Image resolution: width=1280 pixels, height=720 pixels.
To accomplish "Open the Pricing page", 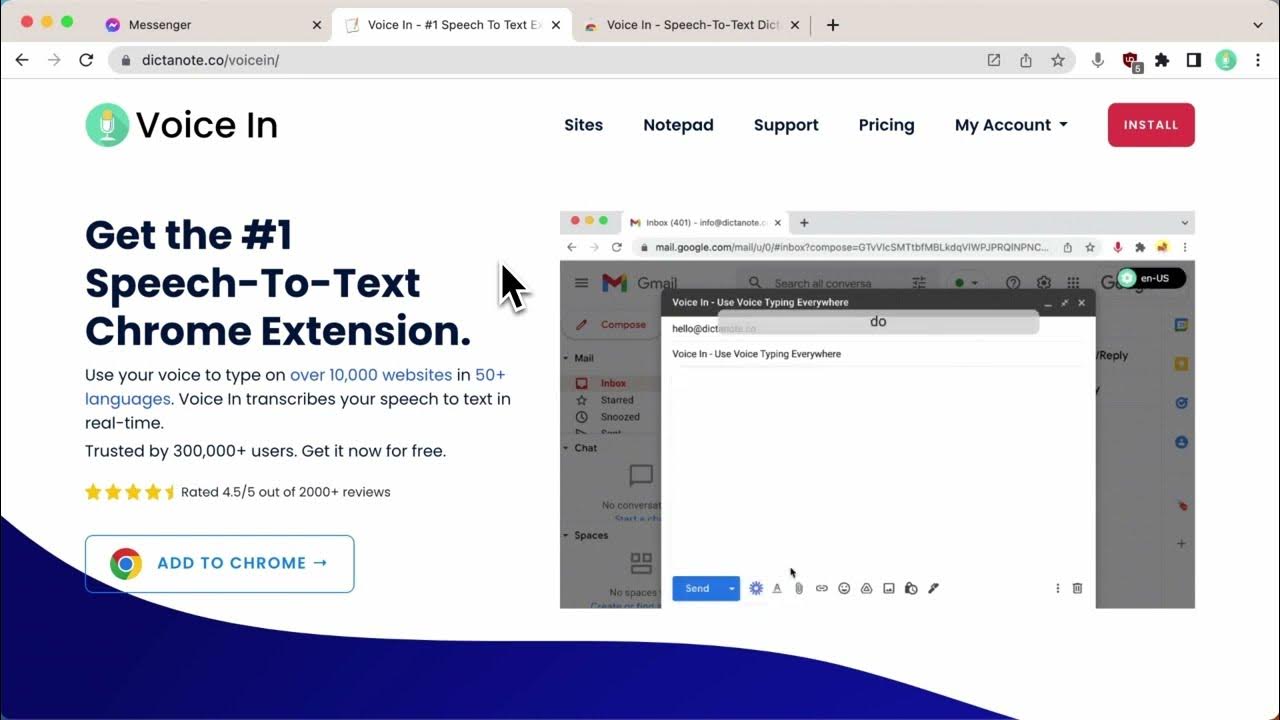I will point(886,125).
